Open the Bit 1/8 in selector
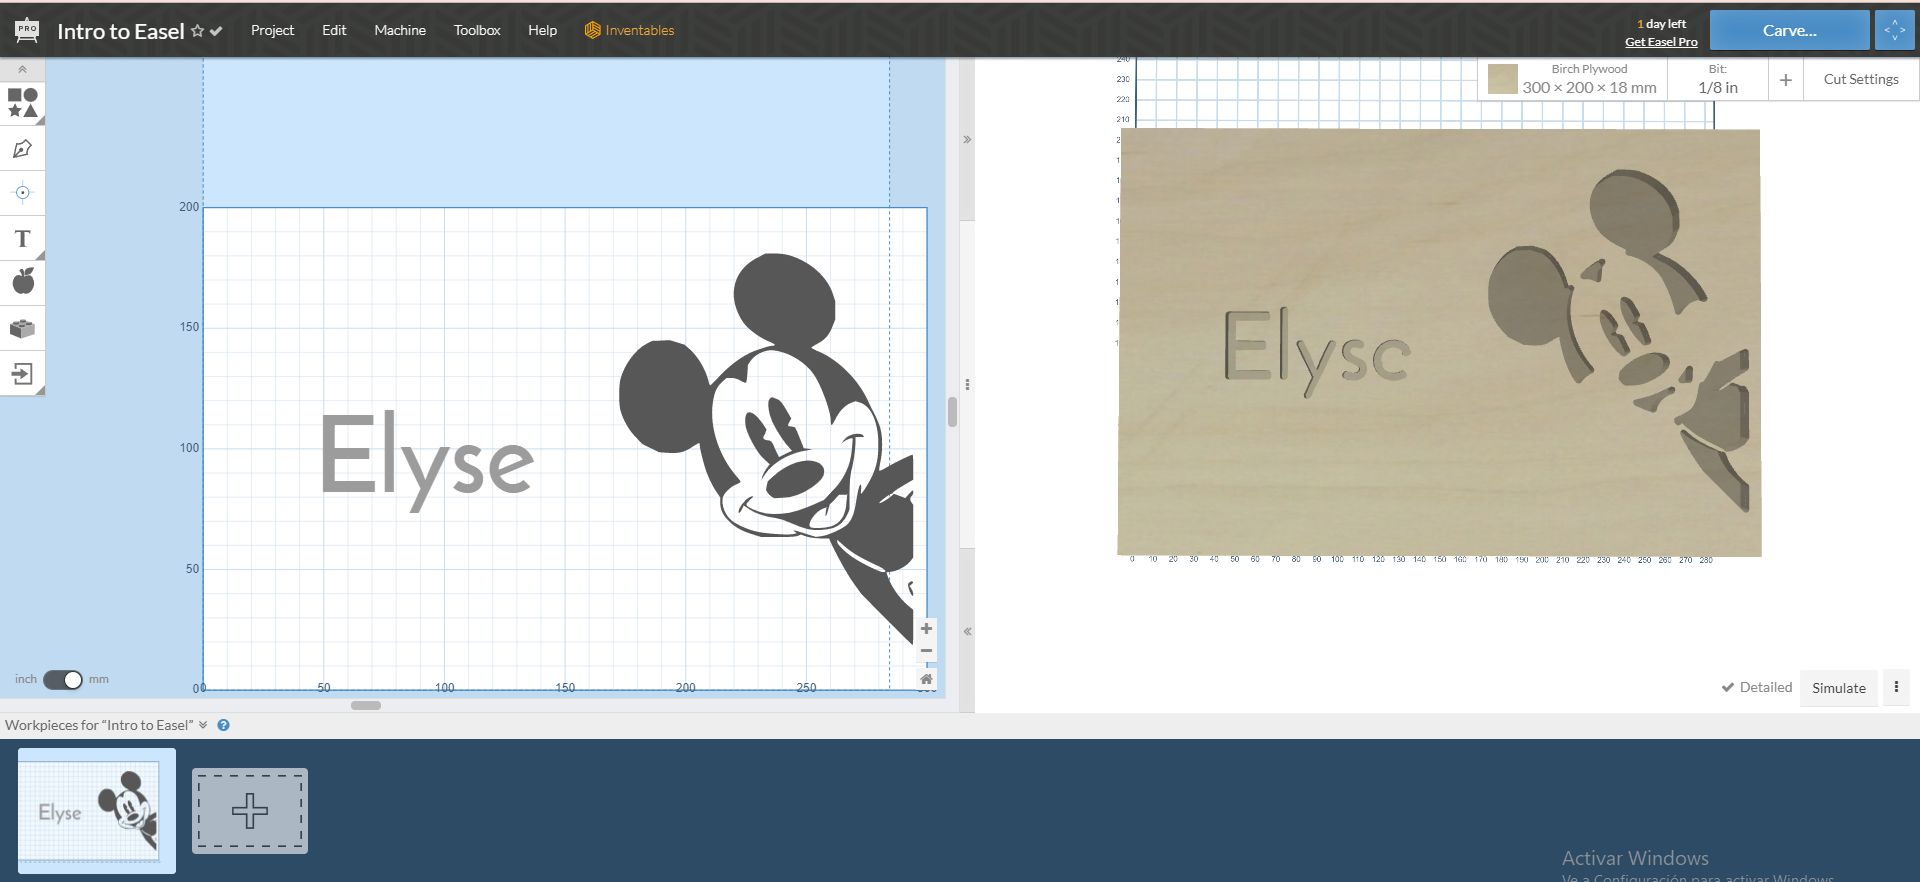Image resolution: width=1920 pixels, height=882 pixels. 1717,79
